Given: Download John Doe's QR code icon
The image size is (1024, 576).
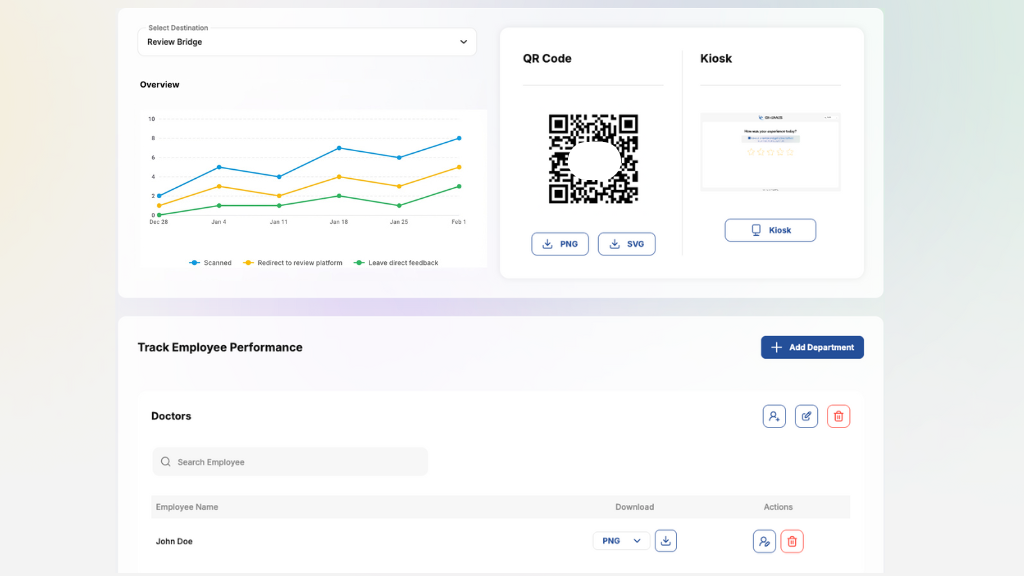Looking at the screenshot, I should pyautogui.click(x=665, y=541).
